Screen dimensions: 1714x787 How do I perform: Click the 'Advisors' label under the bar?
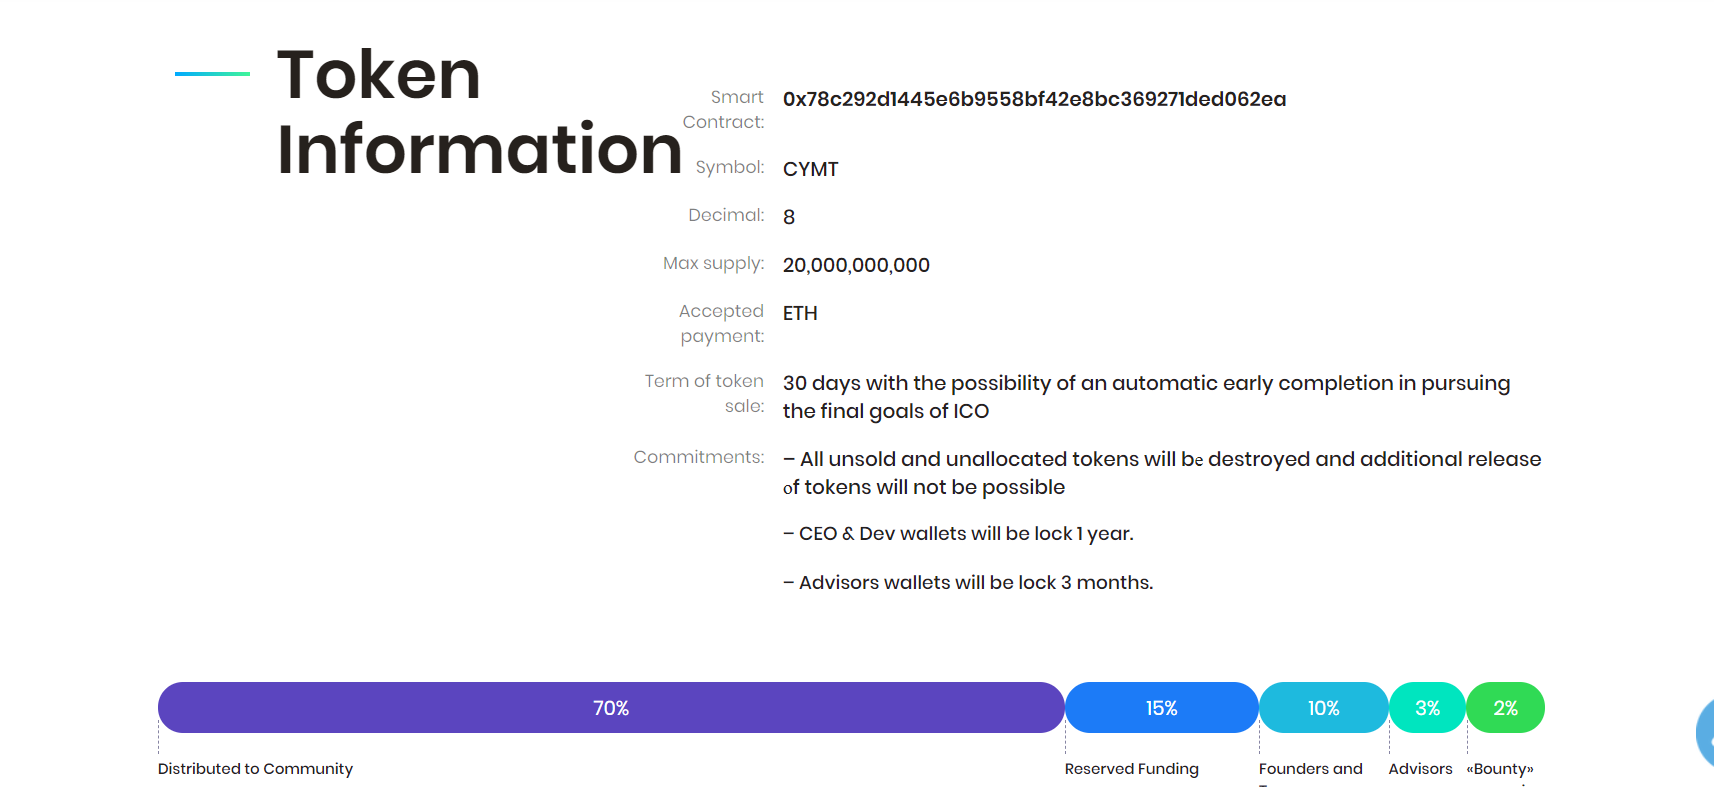(1420, 769)
